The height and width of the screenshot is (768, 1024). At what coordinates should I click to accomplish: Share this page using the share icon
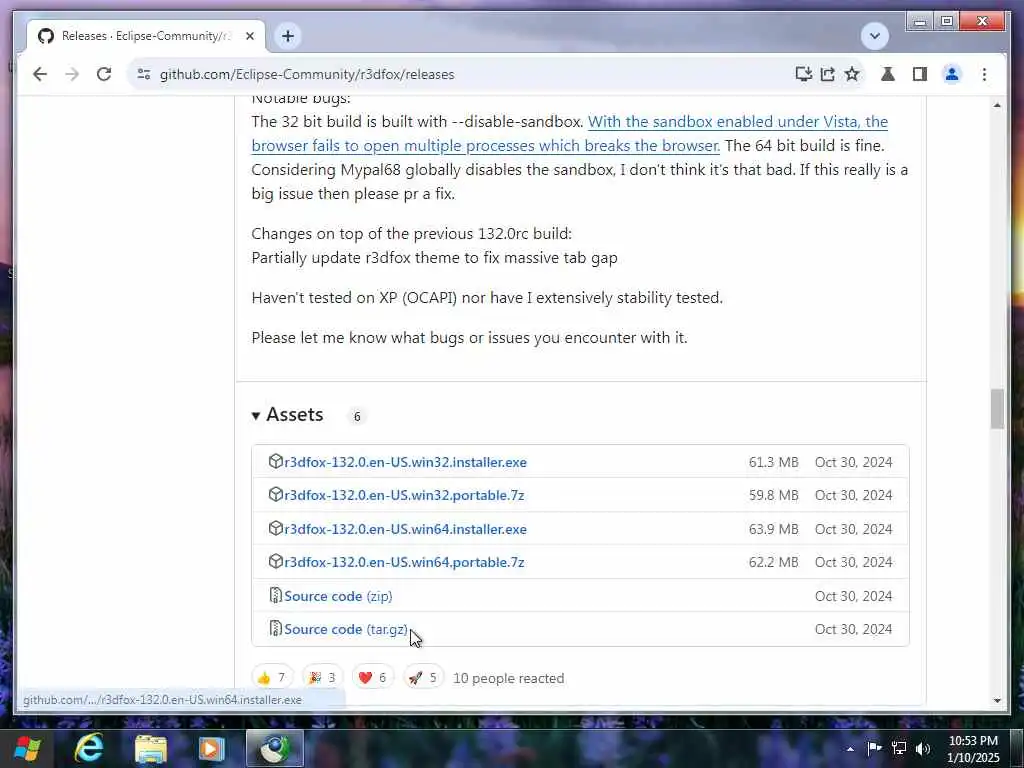tap(827, 74)
